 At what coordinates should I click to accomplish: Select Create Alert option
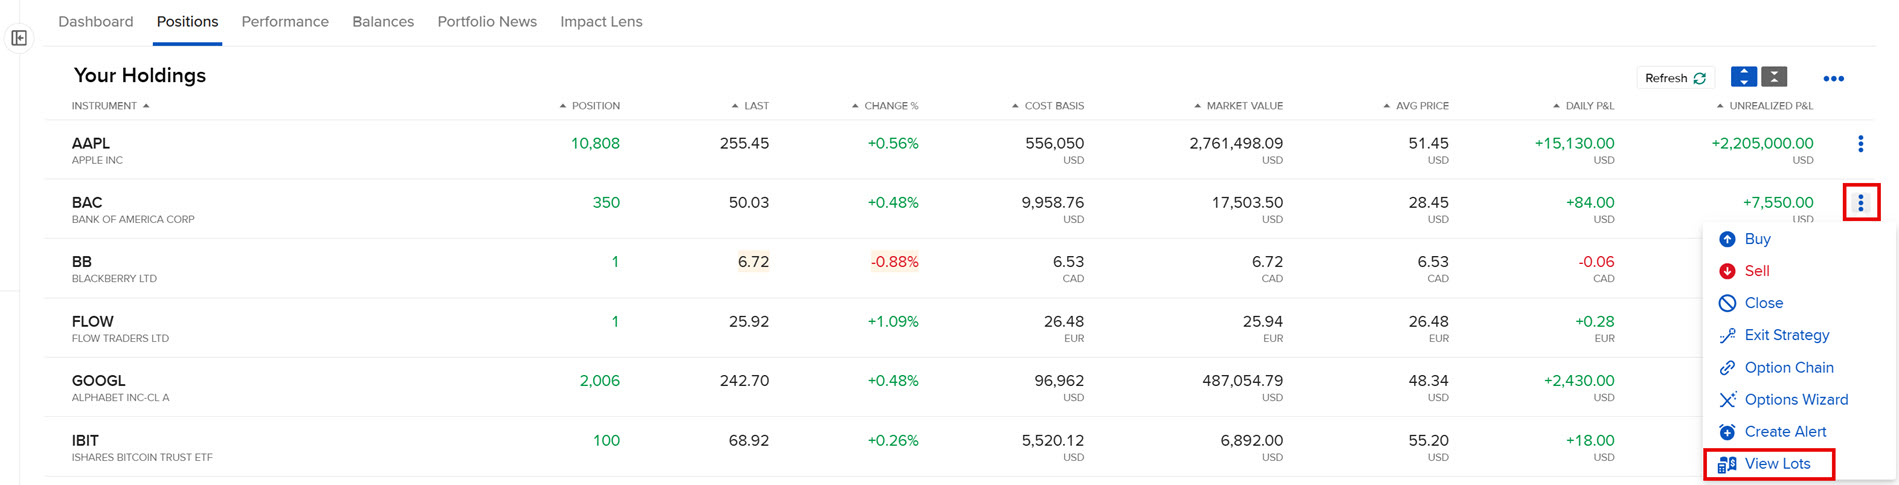coord(1784,431)
